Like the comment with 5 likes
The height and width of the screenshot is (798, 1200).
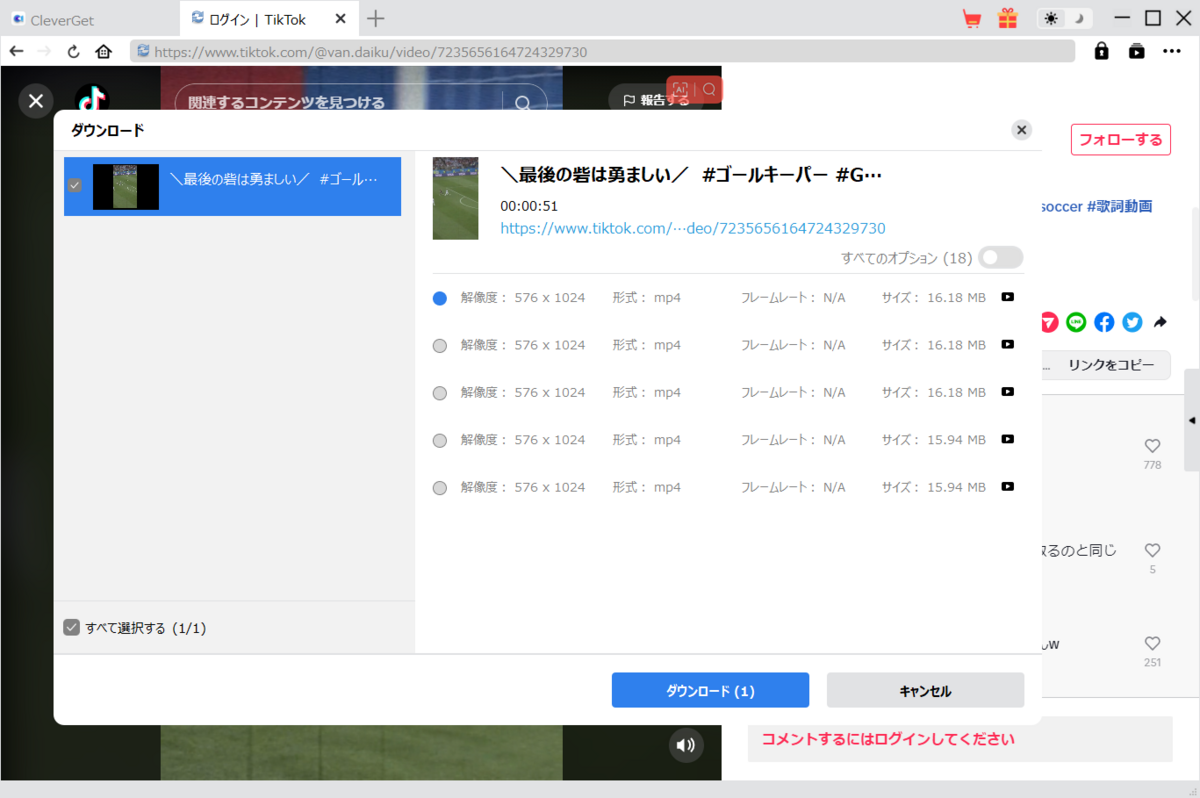[x=1152, y=550]
